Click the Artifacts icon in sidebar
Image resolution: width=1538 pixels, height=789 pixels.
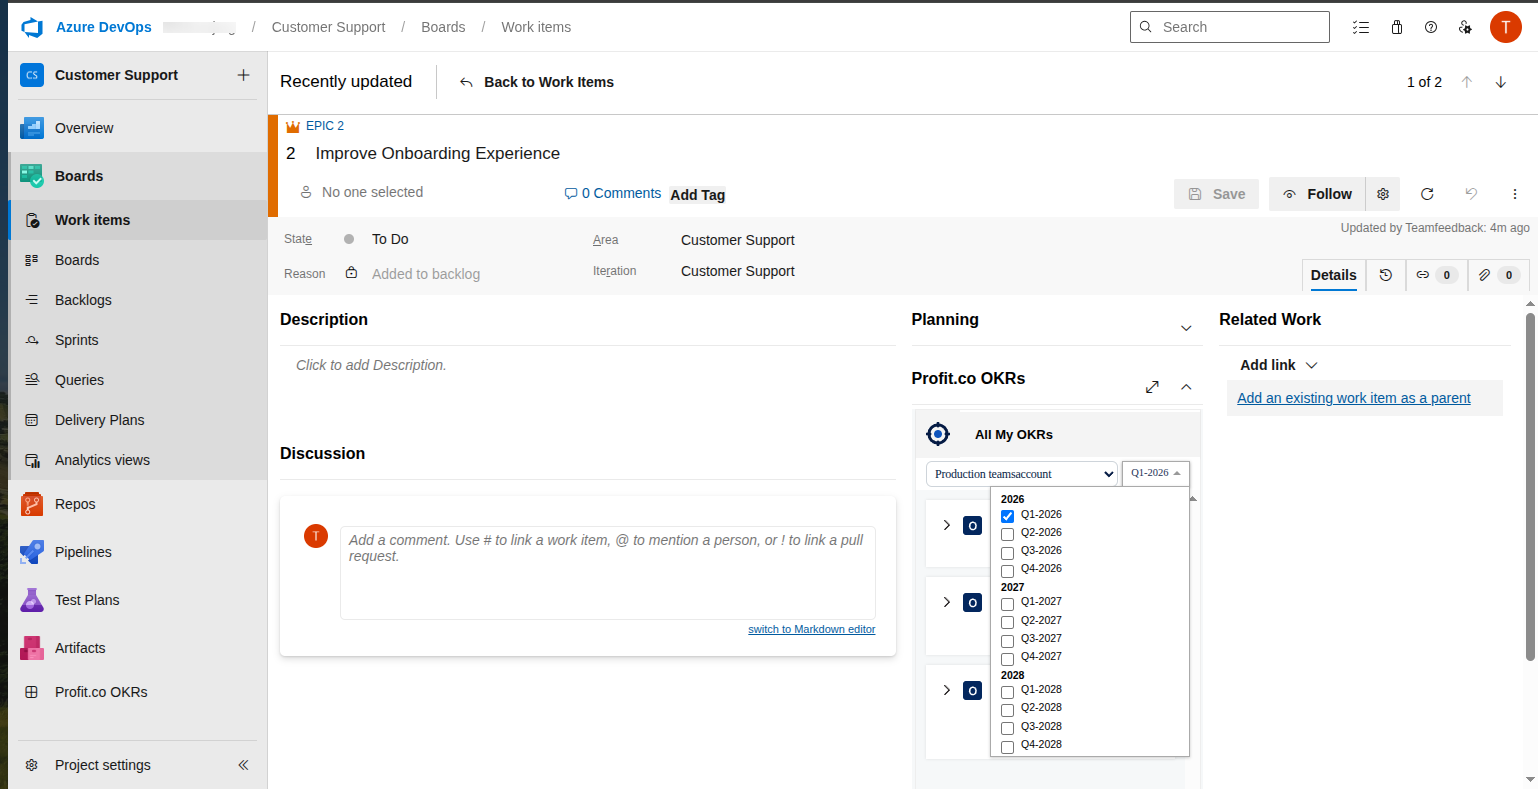click(32, 648)
